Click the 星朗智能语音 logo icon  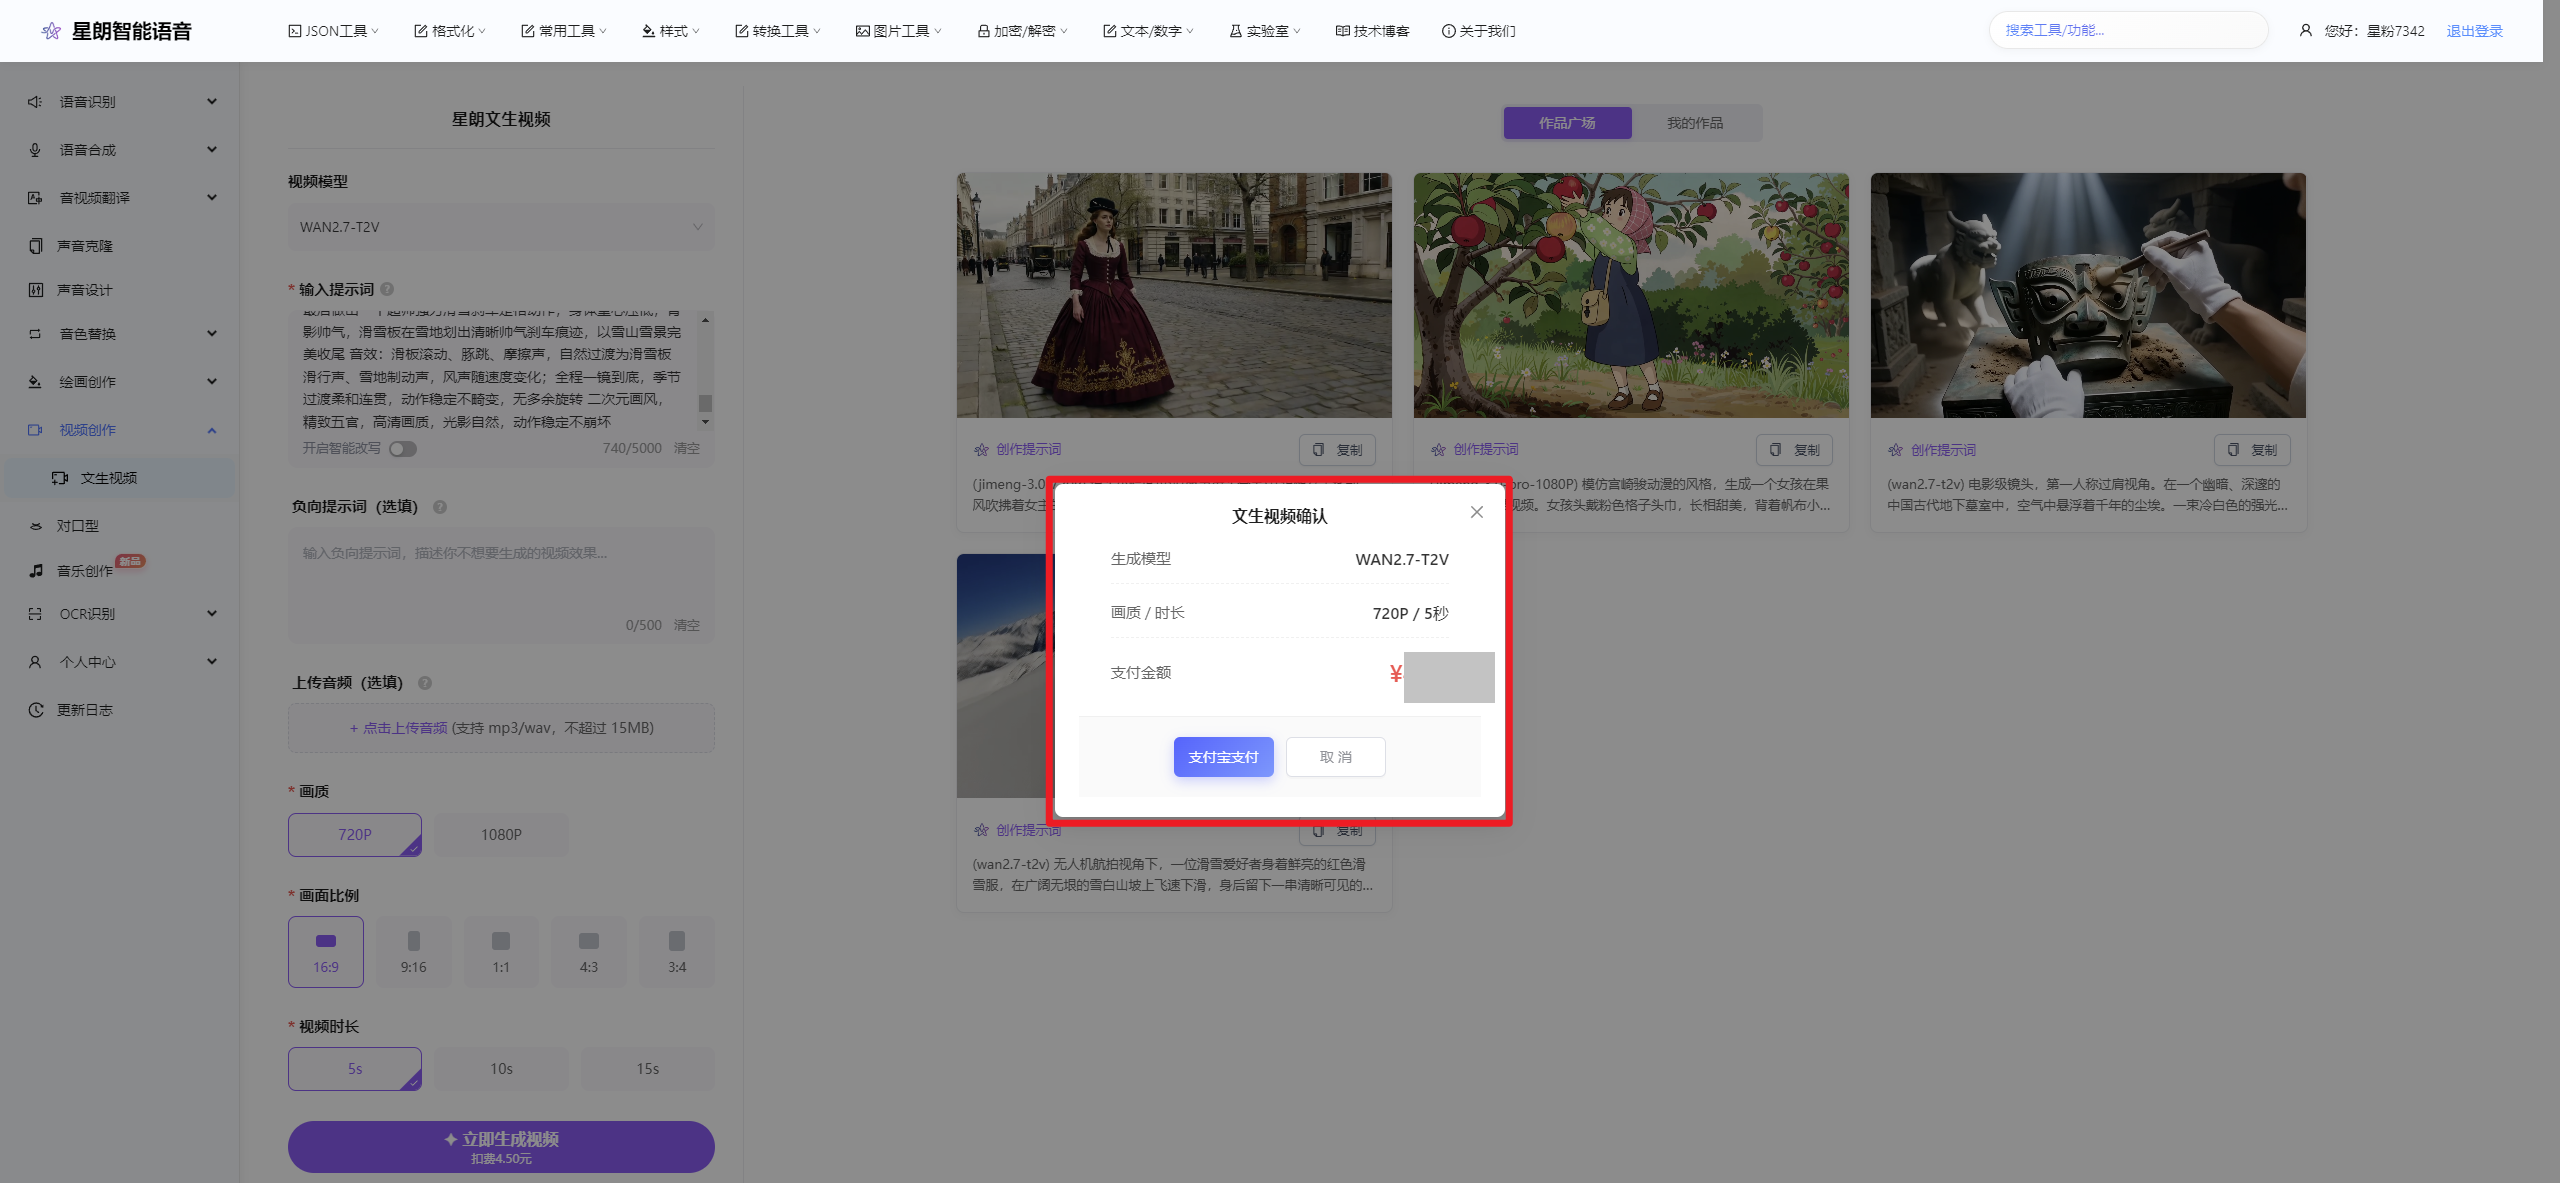click(51, 31)
